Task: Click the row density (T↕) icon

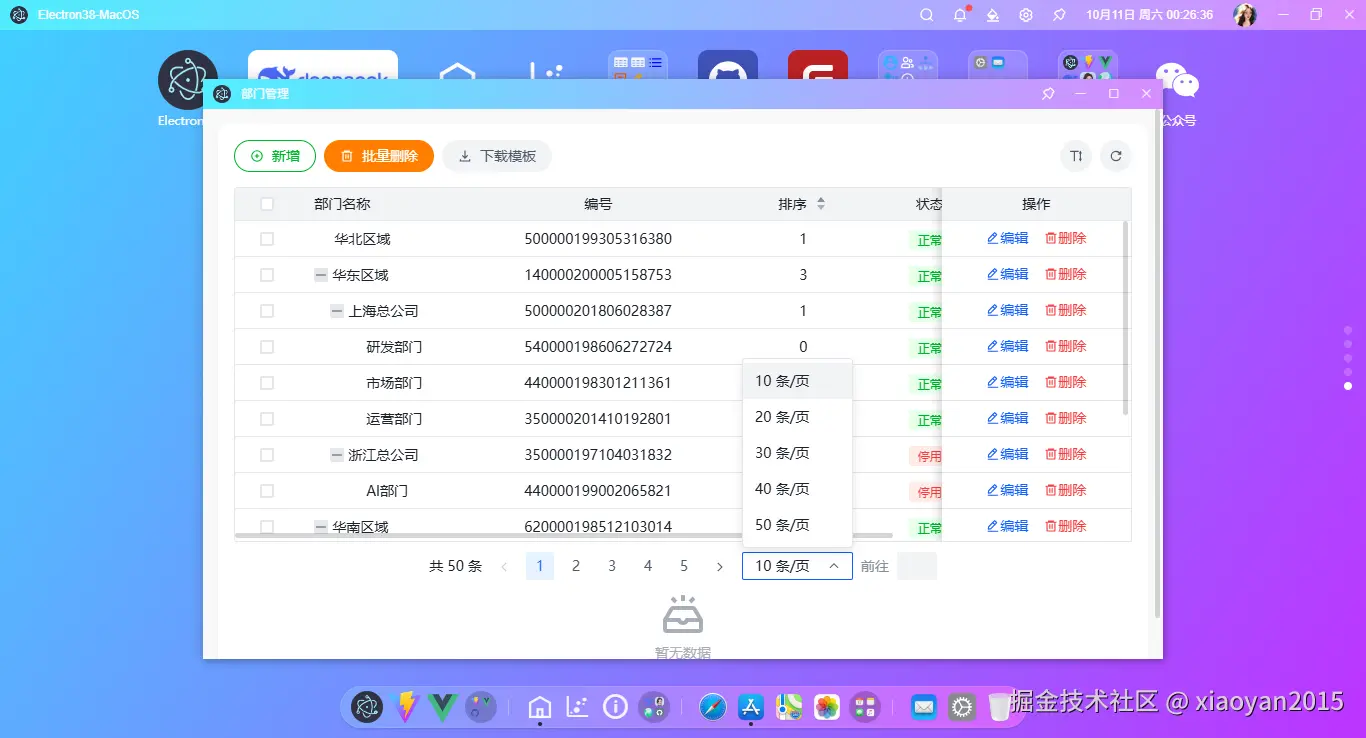Action: pyautogui.click(x=1075, y=156)
